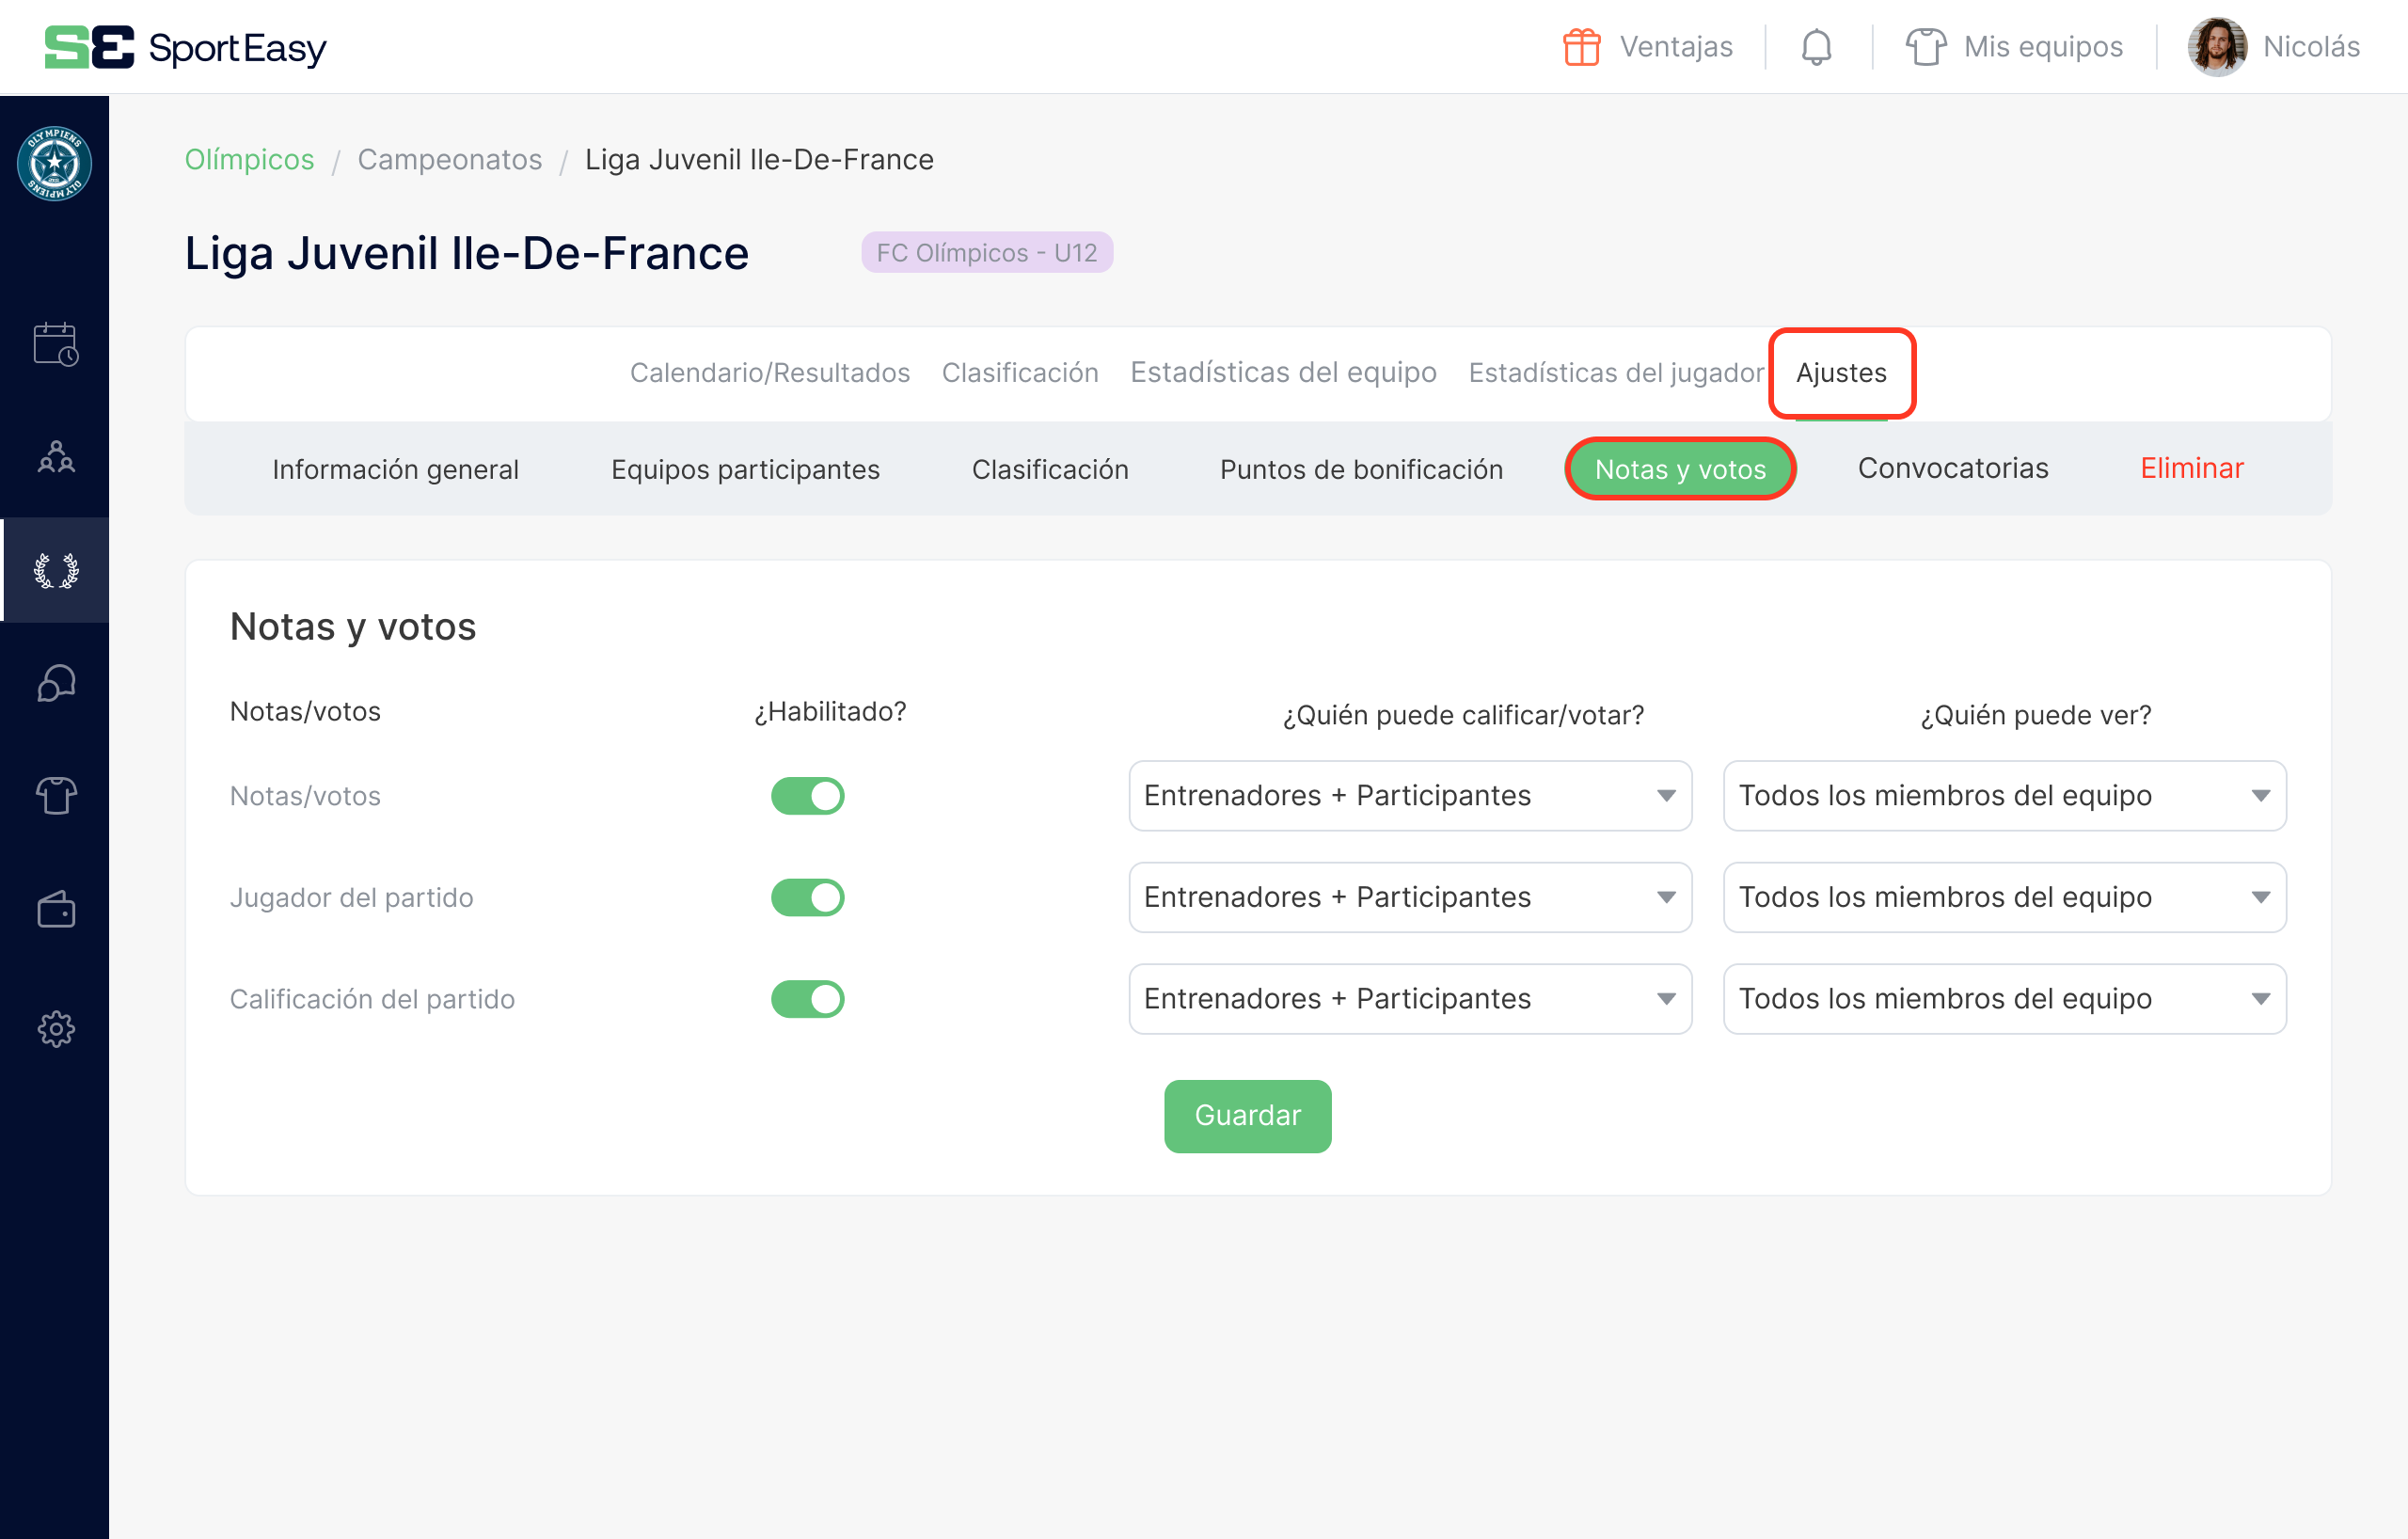Switch to Calendario/Resultados tab

tap(770, 373)
